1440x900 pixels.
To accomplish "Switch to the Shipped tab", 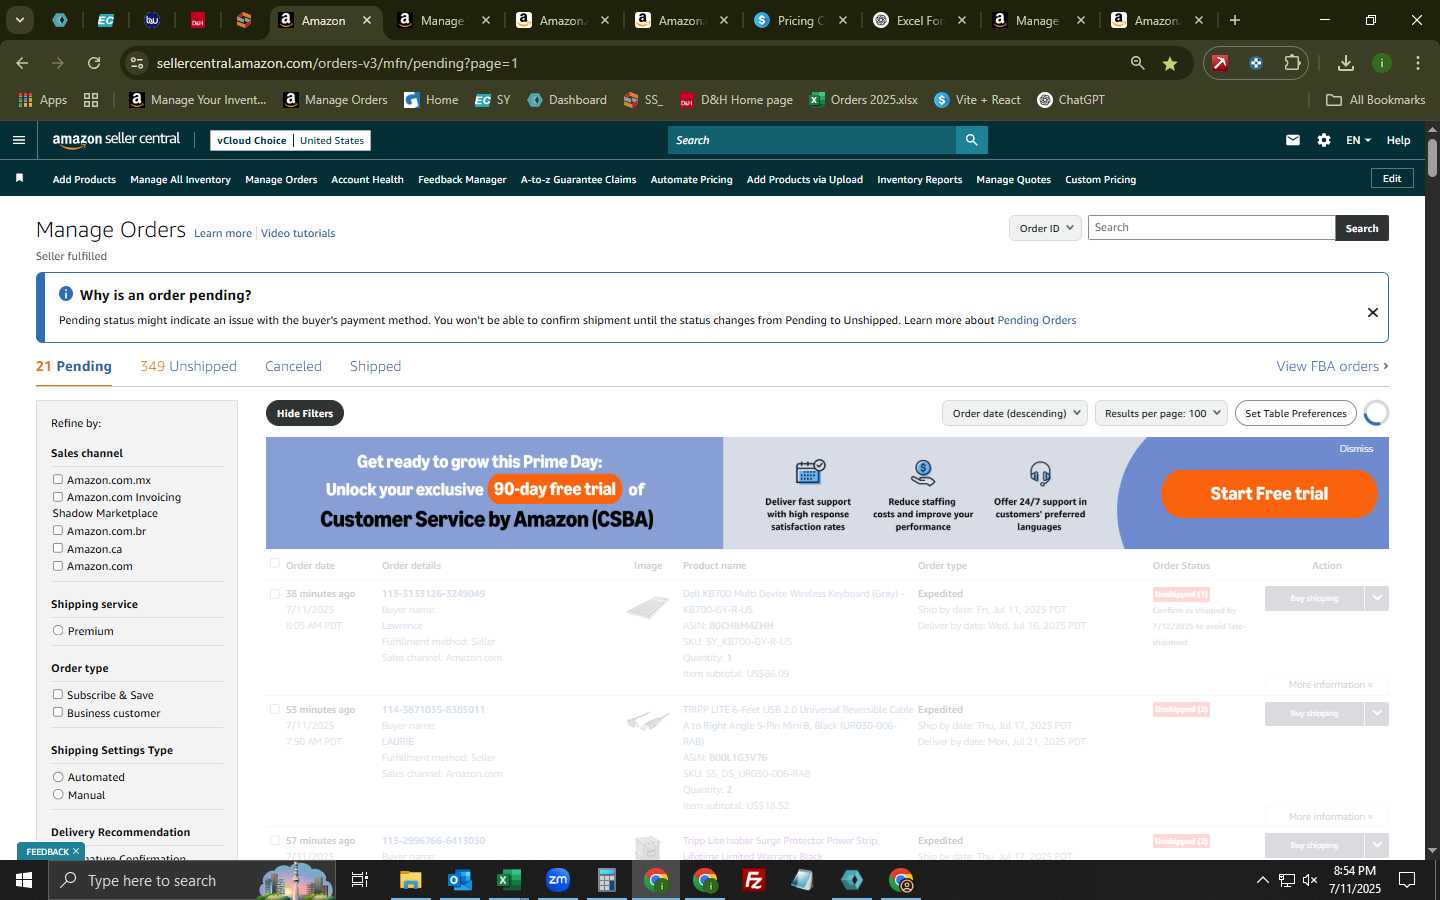I will tap(375, 366).
